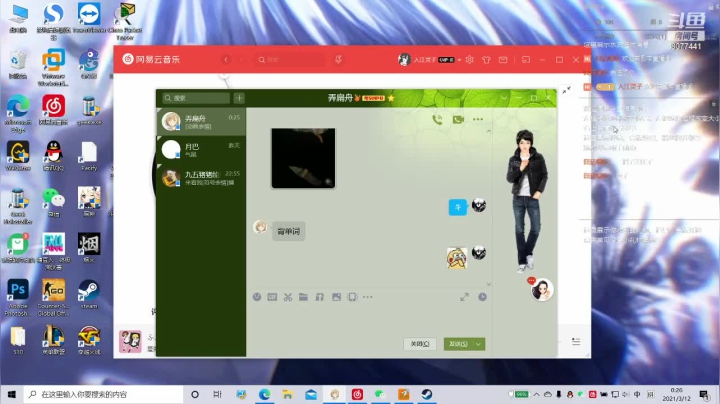Click the SVIP badge in chat title
Viewport: 720px width, 404px height.
pos(373,98)
